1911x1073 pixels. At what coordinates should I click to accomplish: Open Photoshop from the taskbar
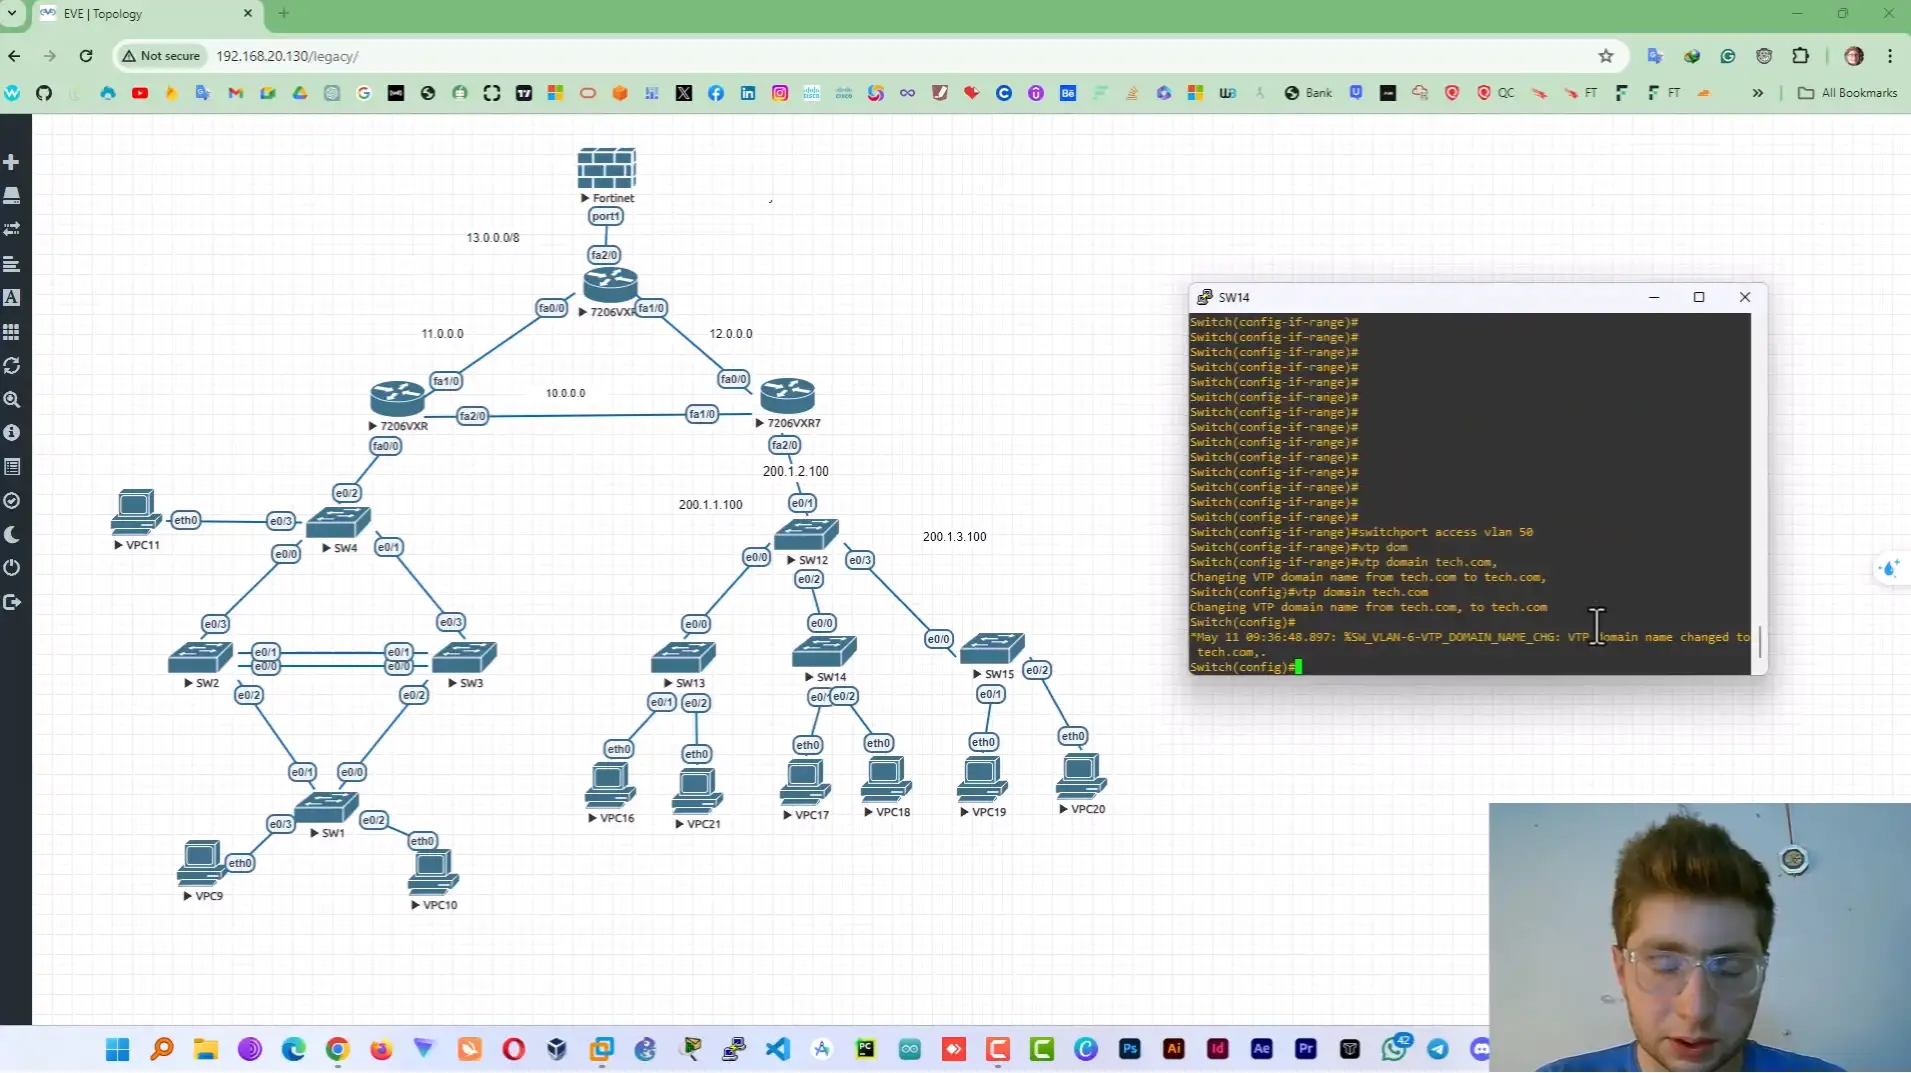1128,1049
